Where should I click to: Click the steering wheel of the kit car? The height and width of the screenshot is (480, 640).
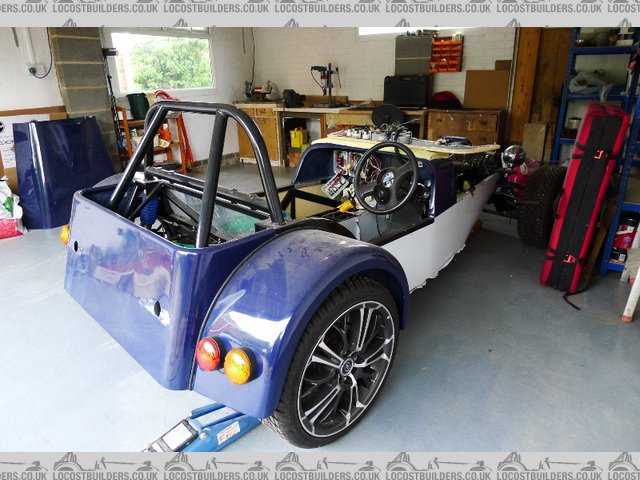click(386, 178)
